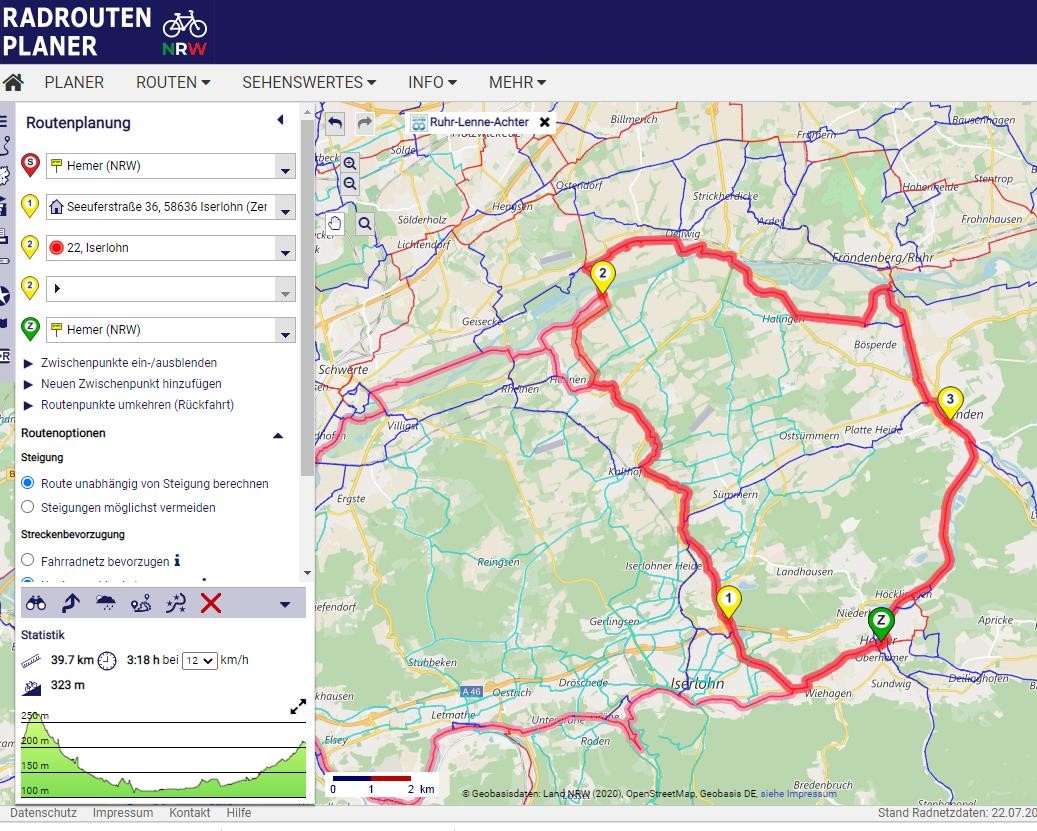Click waypoint marker 2 on the map

pyautogui.click(x=602, y=277)
